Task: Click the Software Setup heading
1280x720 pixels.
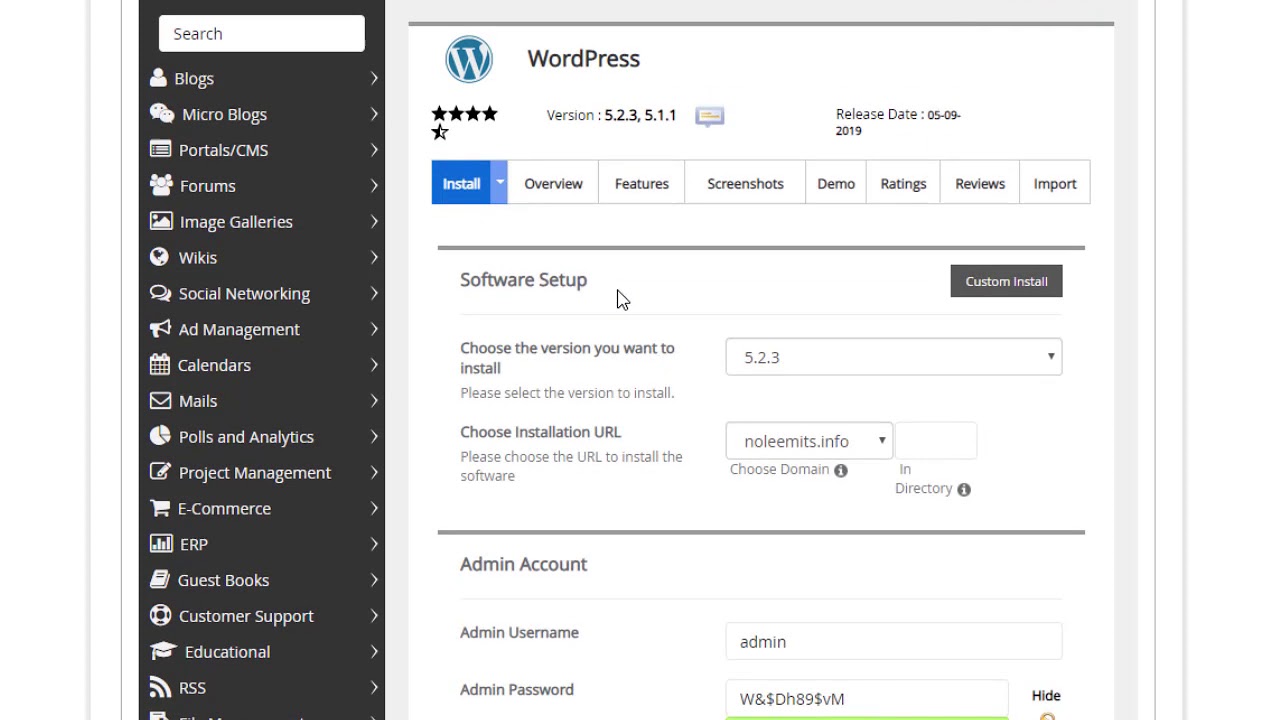Action: coord(523,280)
